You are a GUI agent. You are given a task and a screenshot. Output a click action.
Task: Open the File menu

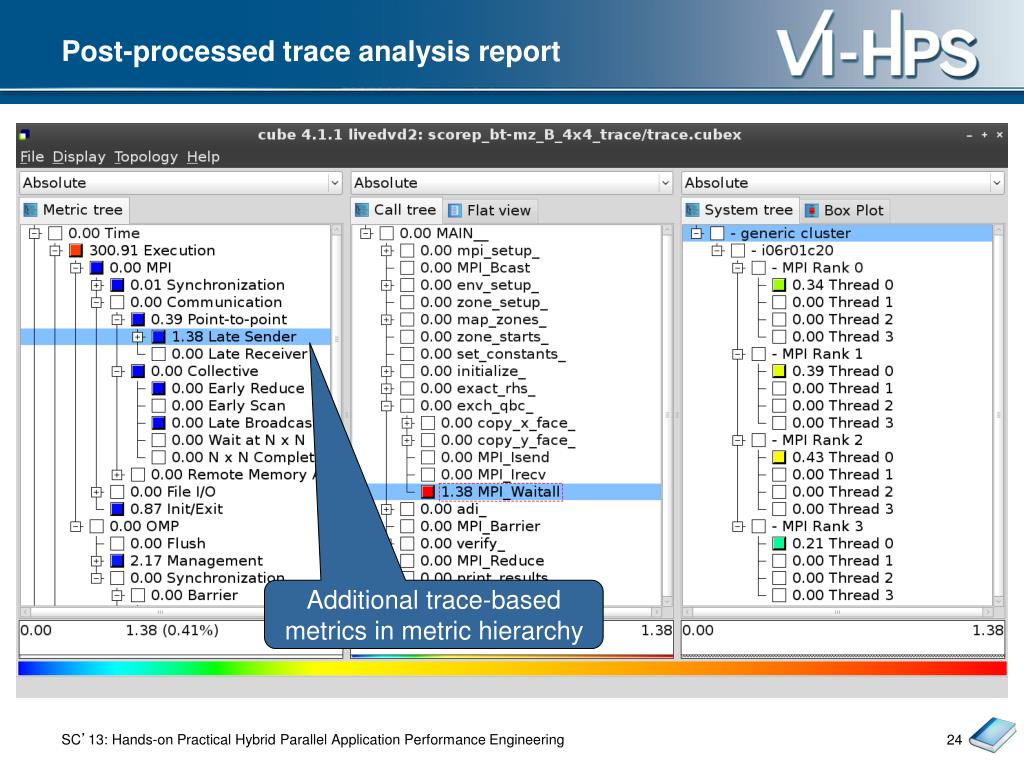32,157
